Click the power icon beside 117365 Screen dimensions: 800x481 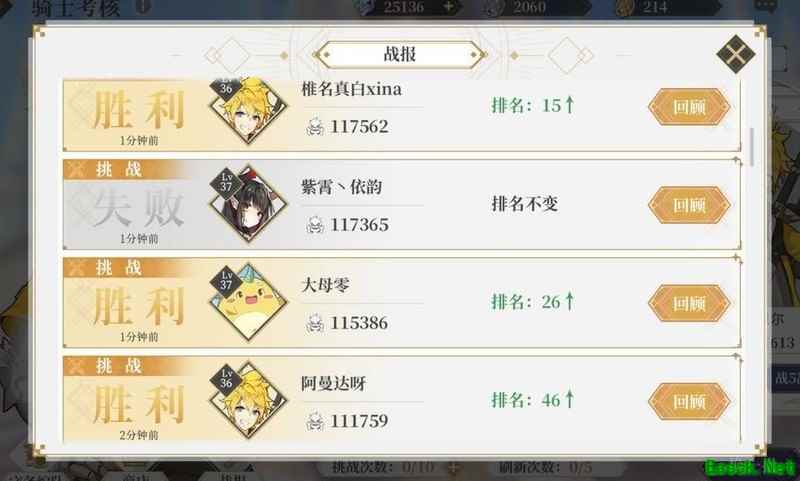coord(315,224)
